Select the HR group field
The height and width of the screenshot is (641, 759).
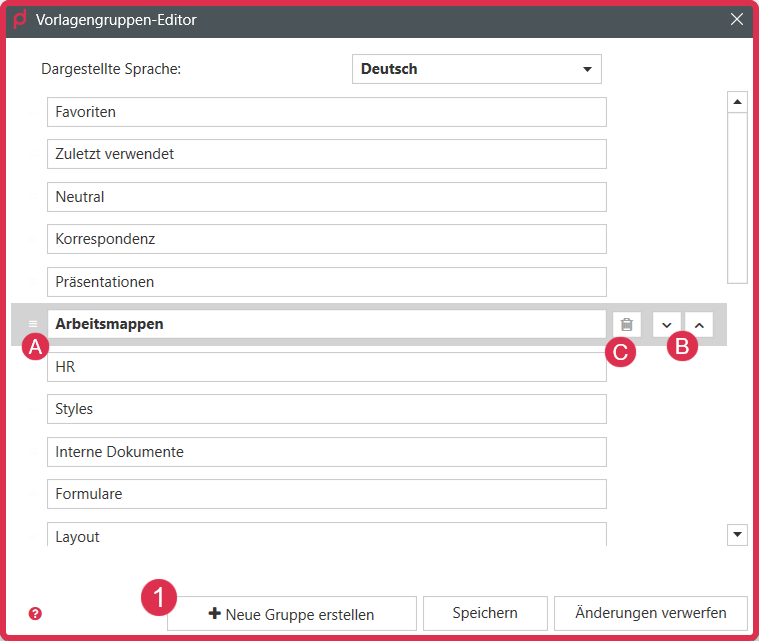pyautogui.click(x=327, y=366)
